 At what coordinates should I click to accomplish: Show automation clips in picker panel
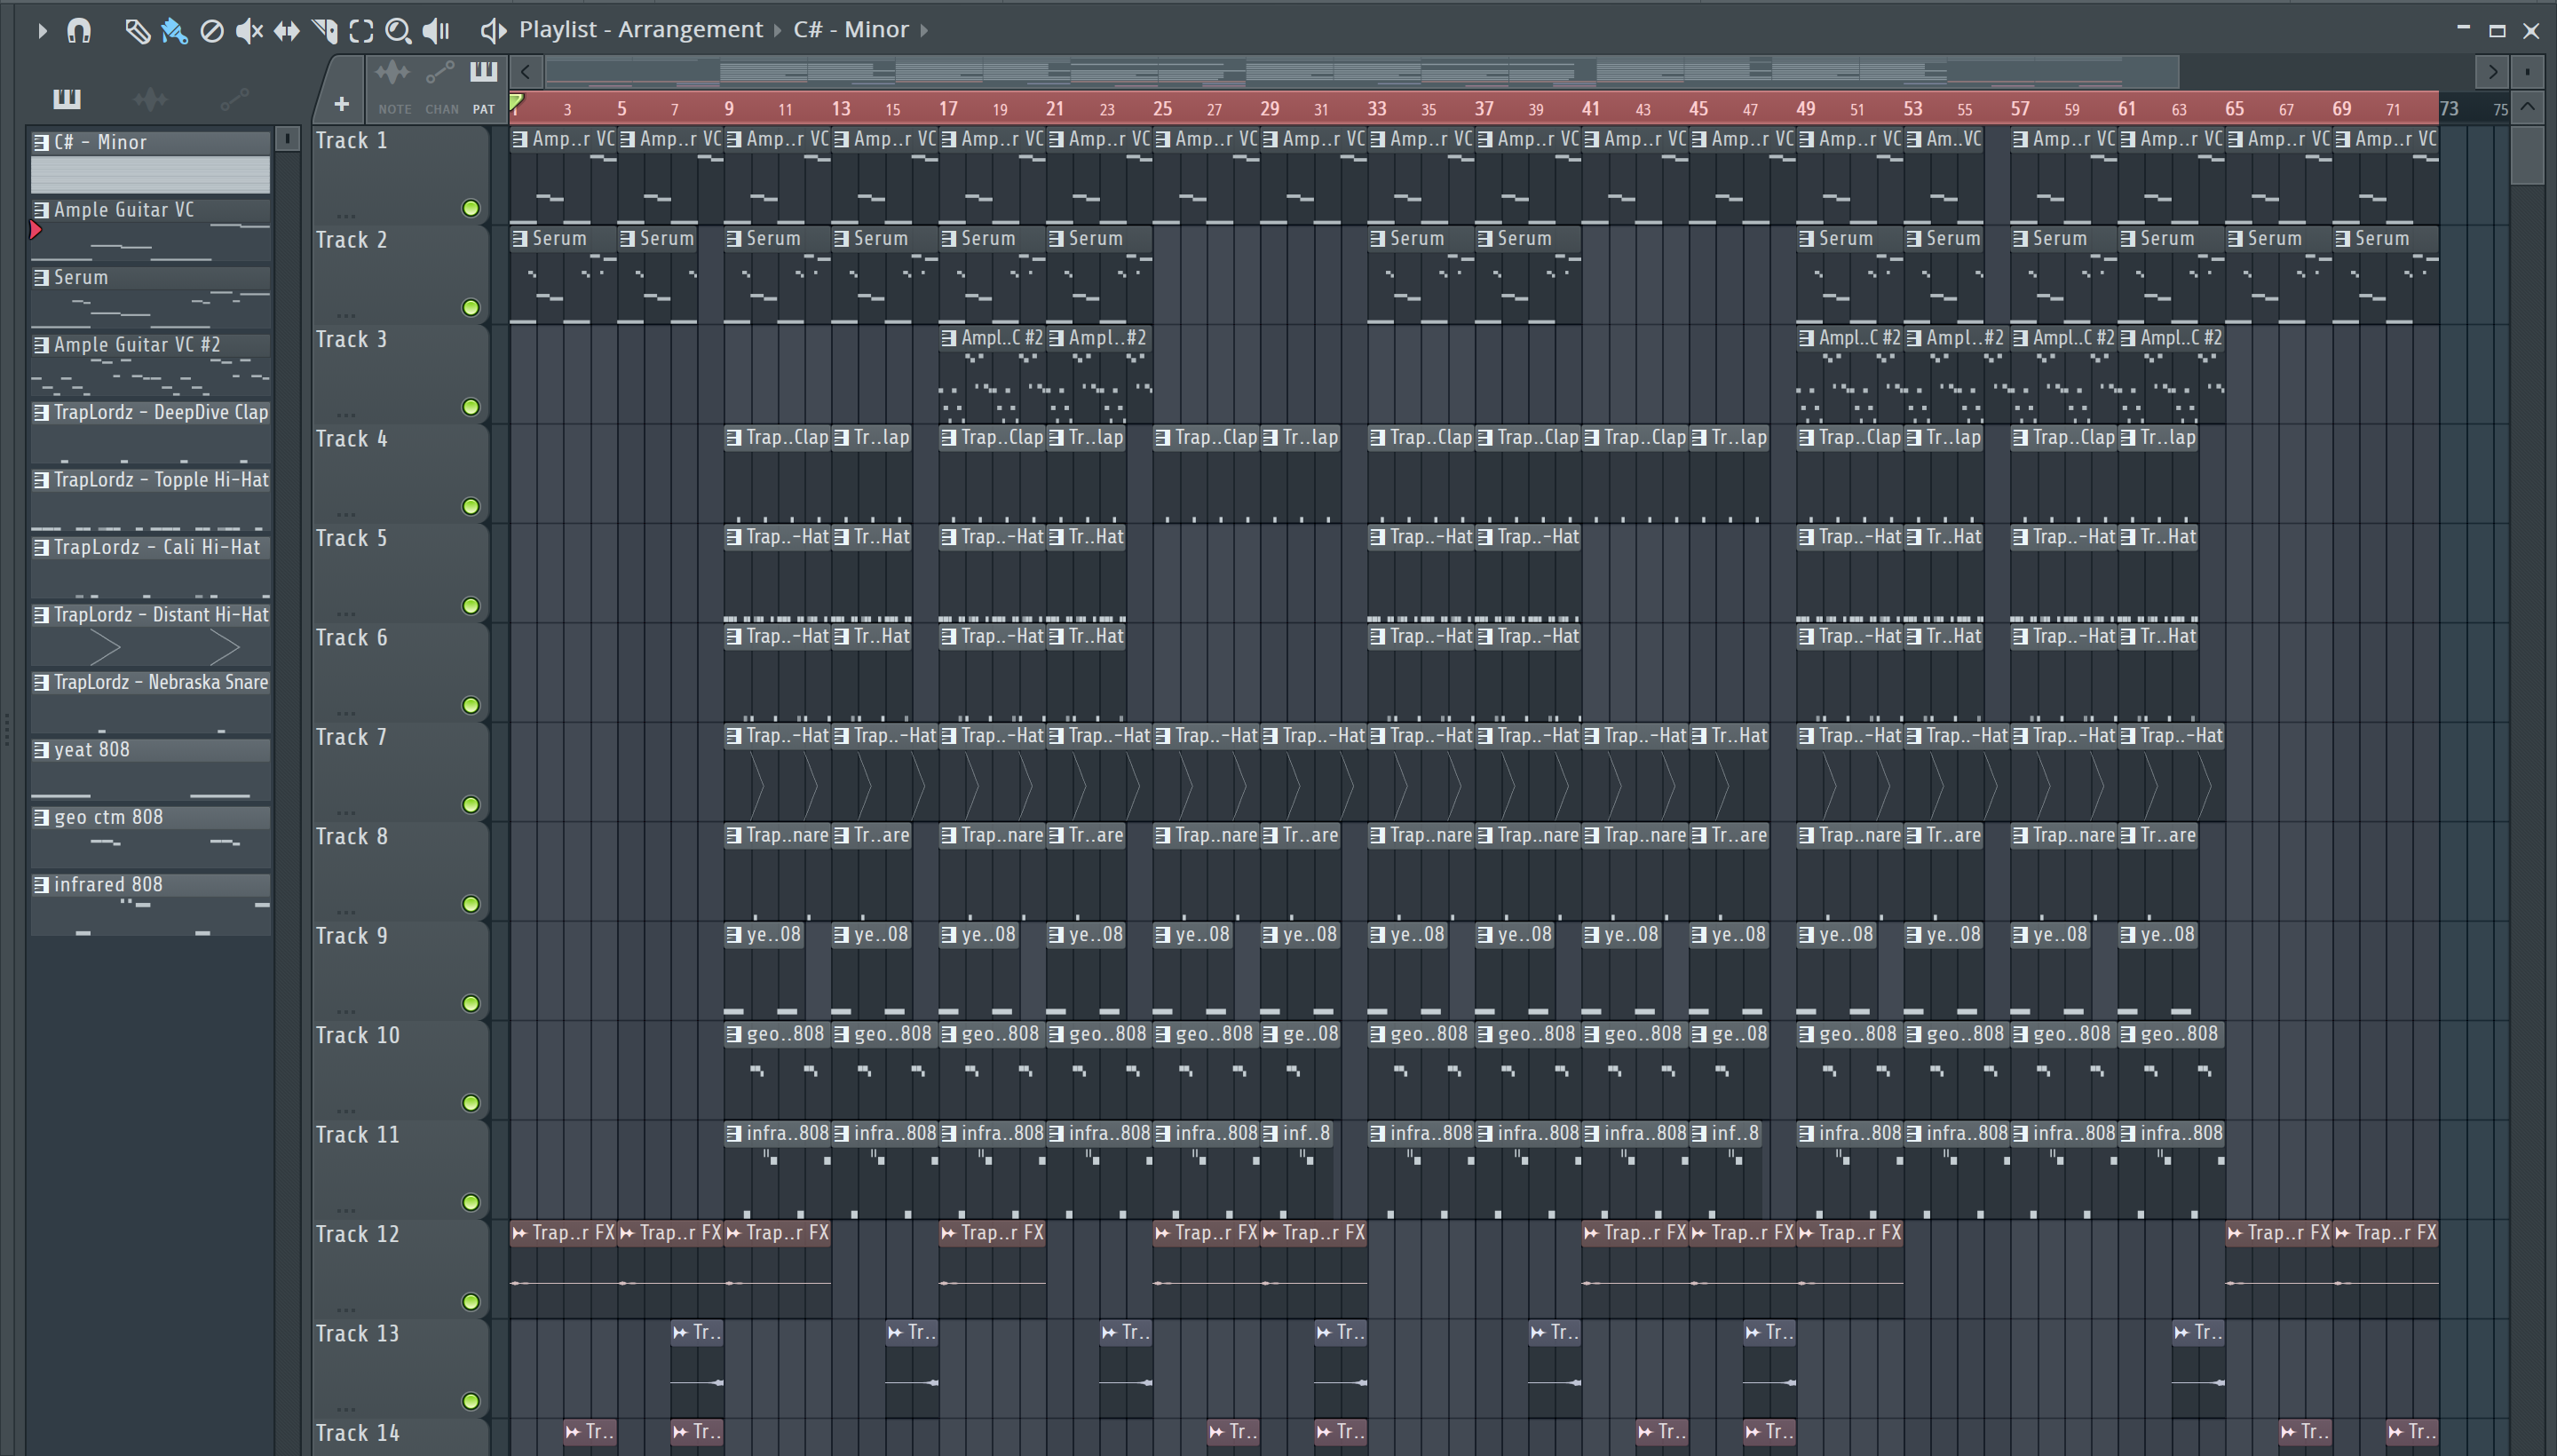coord(234,98)
